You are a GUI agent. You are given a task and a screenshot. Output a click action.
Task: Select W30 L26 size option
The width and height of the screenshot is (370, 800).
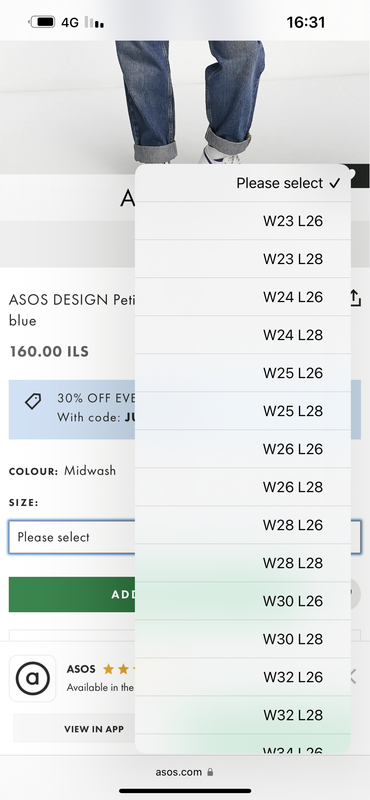[x=243, y=601]
